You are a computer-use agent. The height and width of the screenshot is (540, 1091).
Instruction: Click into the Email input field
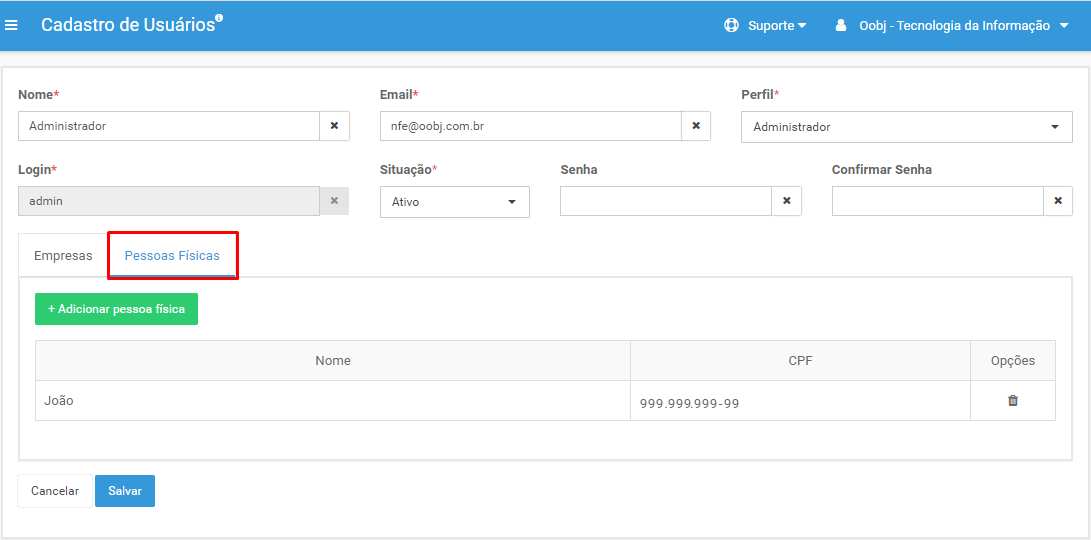coord(531,126)
